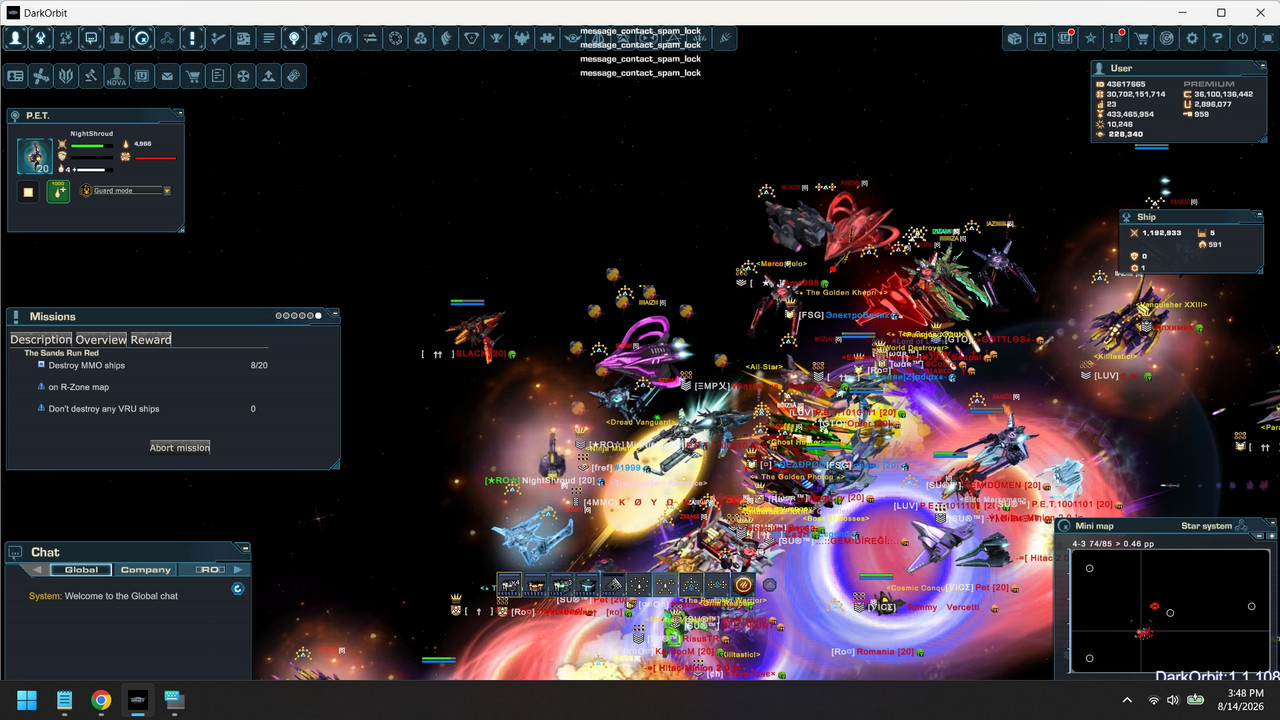1280x720 pixels.
Task: Click the green P.E.T. fuel refill button
Action: [x=58, y=191]
